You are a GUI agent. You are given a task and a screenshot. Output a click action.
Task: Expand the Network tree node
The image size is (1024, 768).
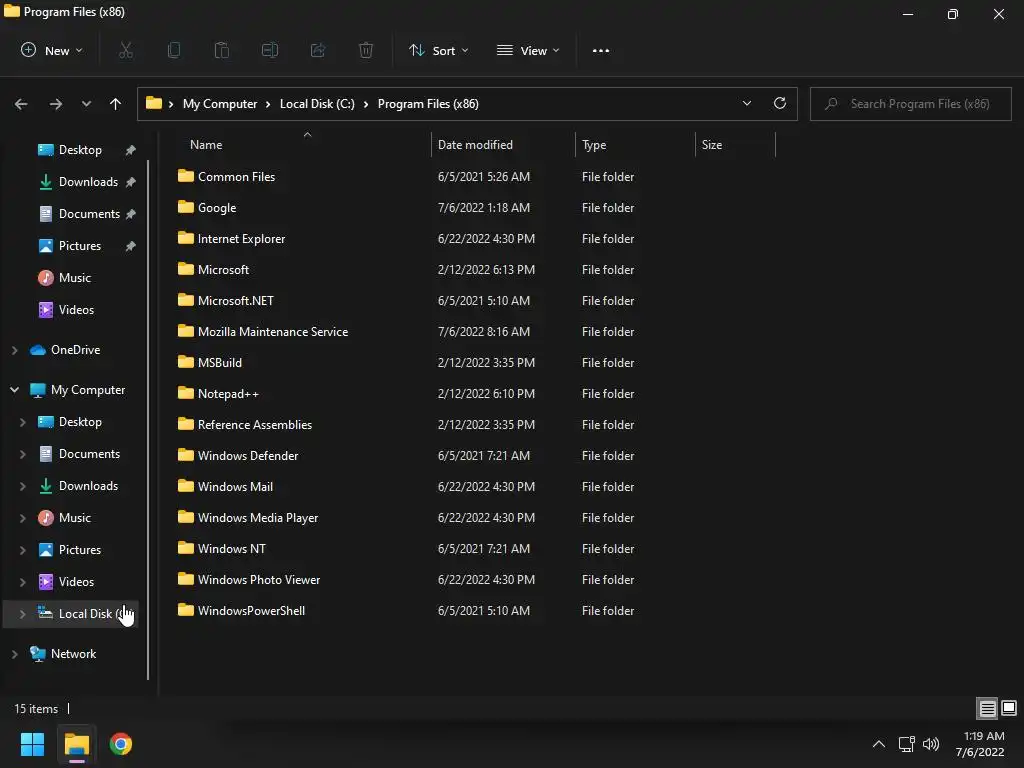[x=14, y=654]
